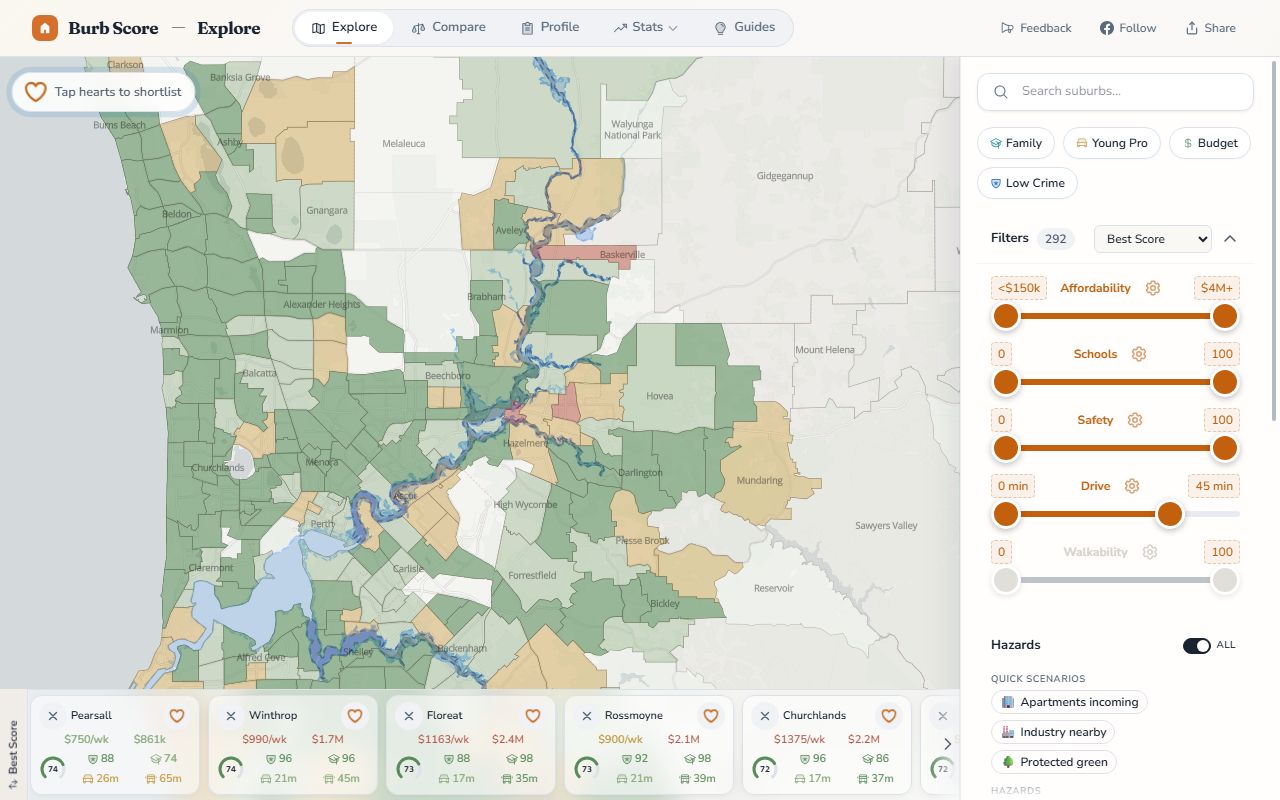The image size is (1280, 800).
Task: Open the Explore tab
Action: pos(344,28)
